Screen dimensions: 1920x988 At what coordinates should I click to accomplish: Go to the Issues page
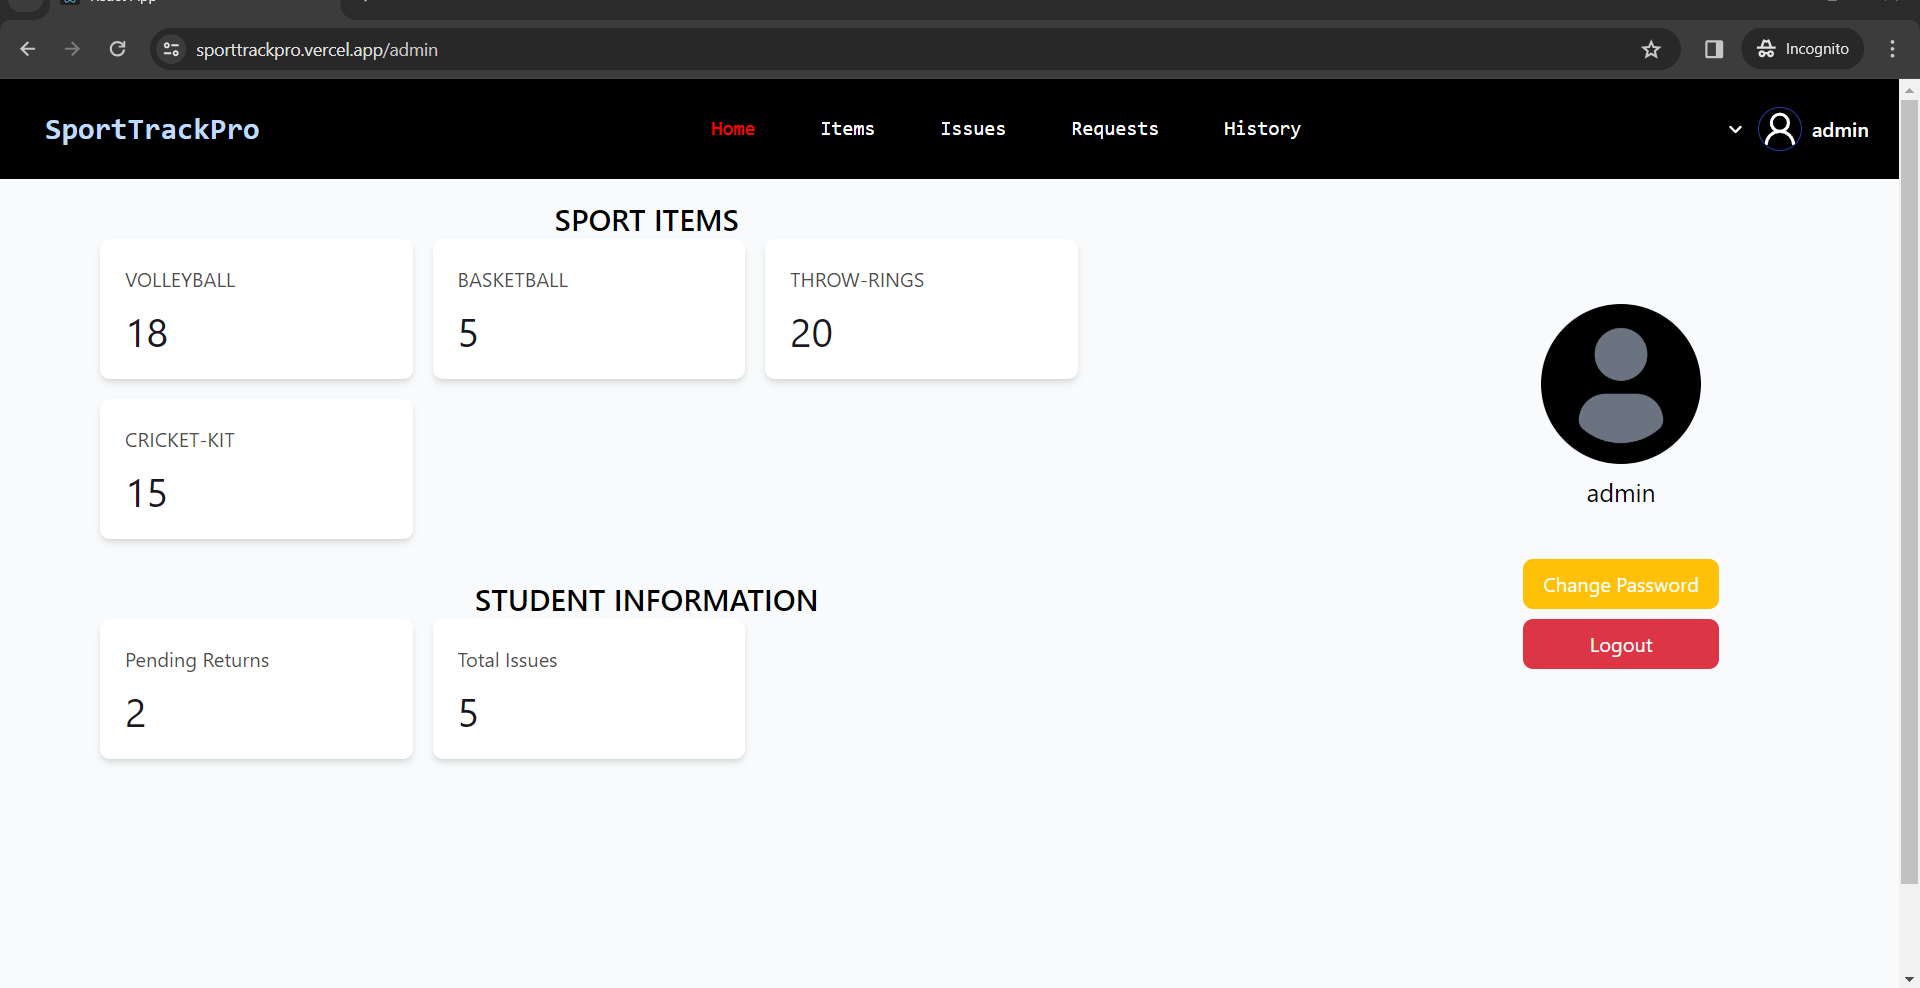[973, 129]
